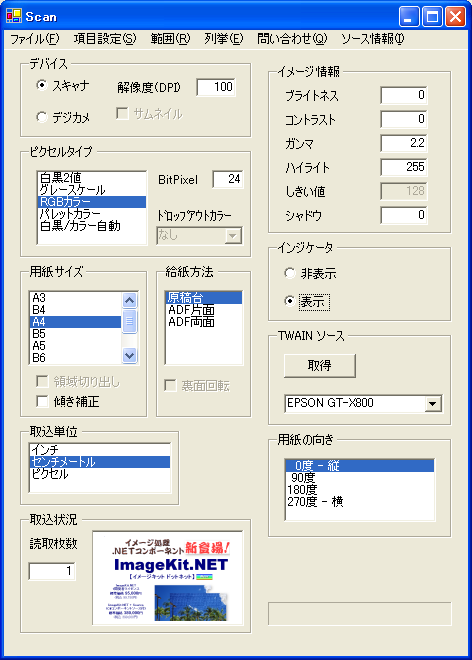Screen dimensions: 472x660
Task: Click scroll up arrow in 用紙サイズ list
Action: click(129, 300)
